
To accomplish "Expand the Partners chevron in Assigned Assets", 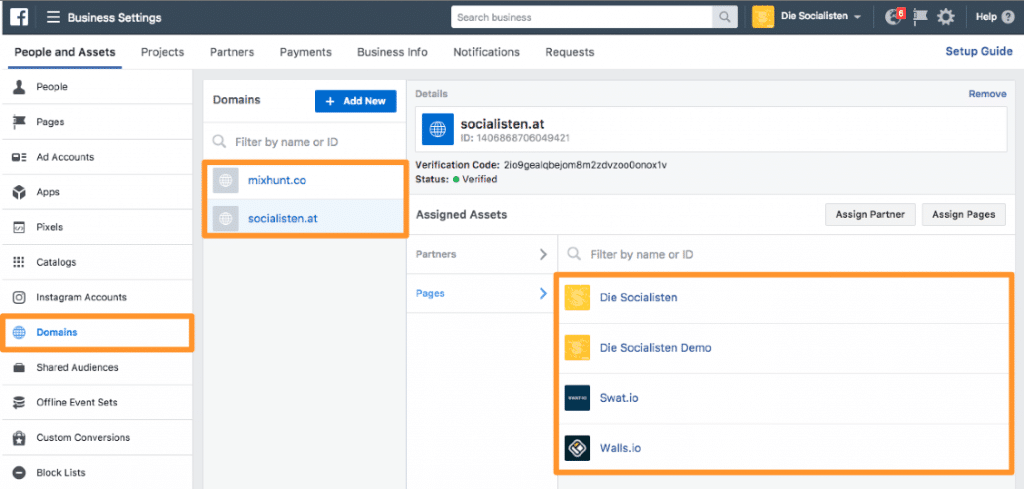I will click(543, 255).
